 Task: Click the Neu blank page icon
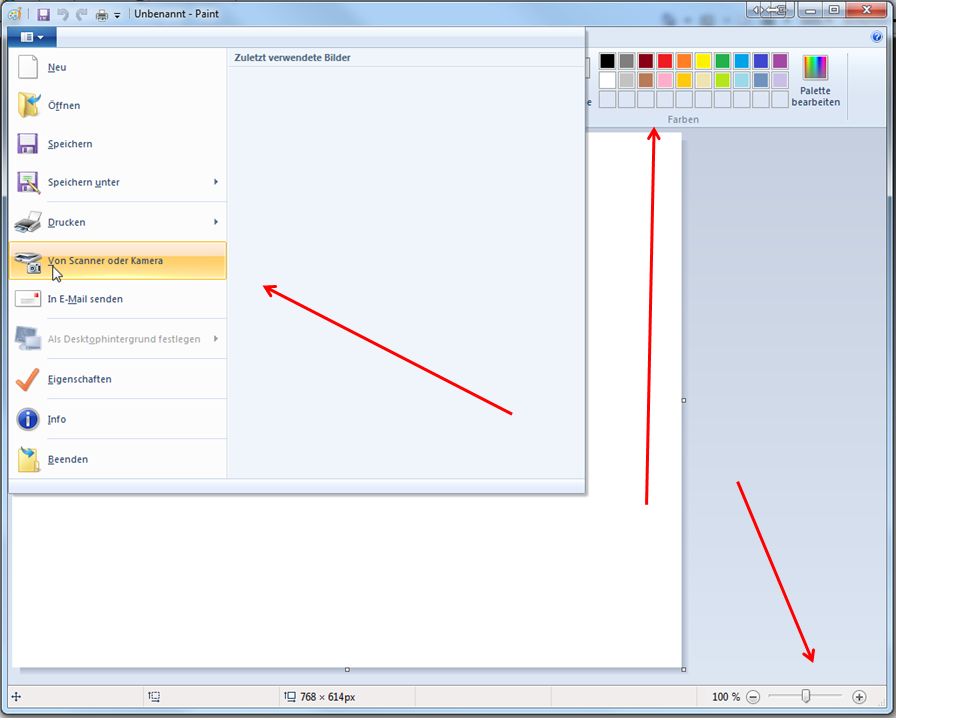(x=28, y=67)
